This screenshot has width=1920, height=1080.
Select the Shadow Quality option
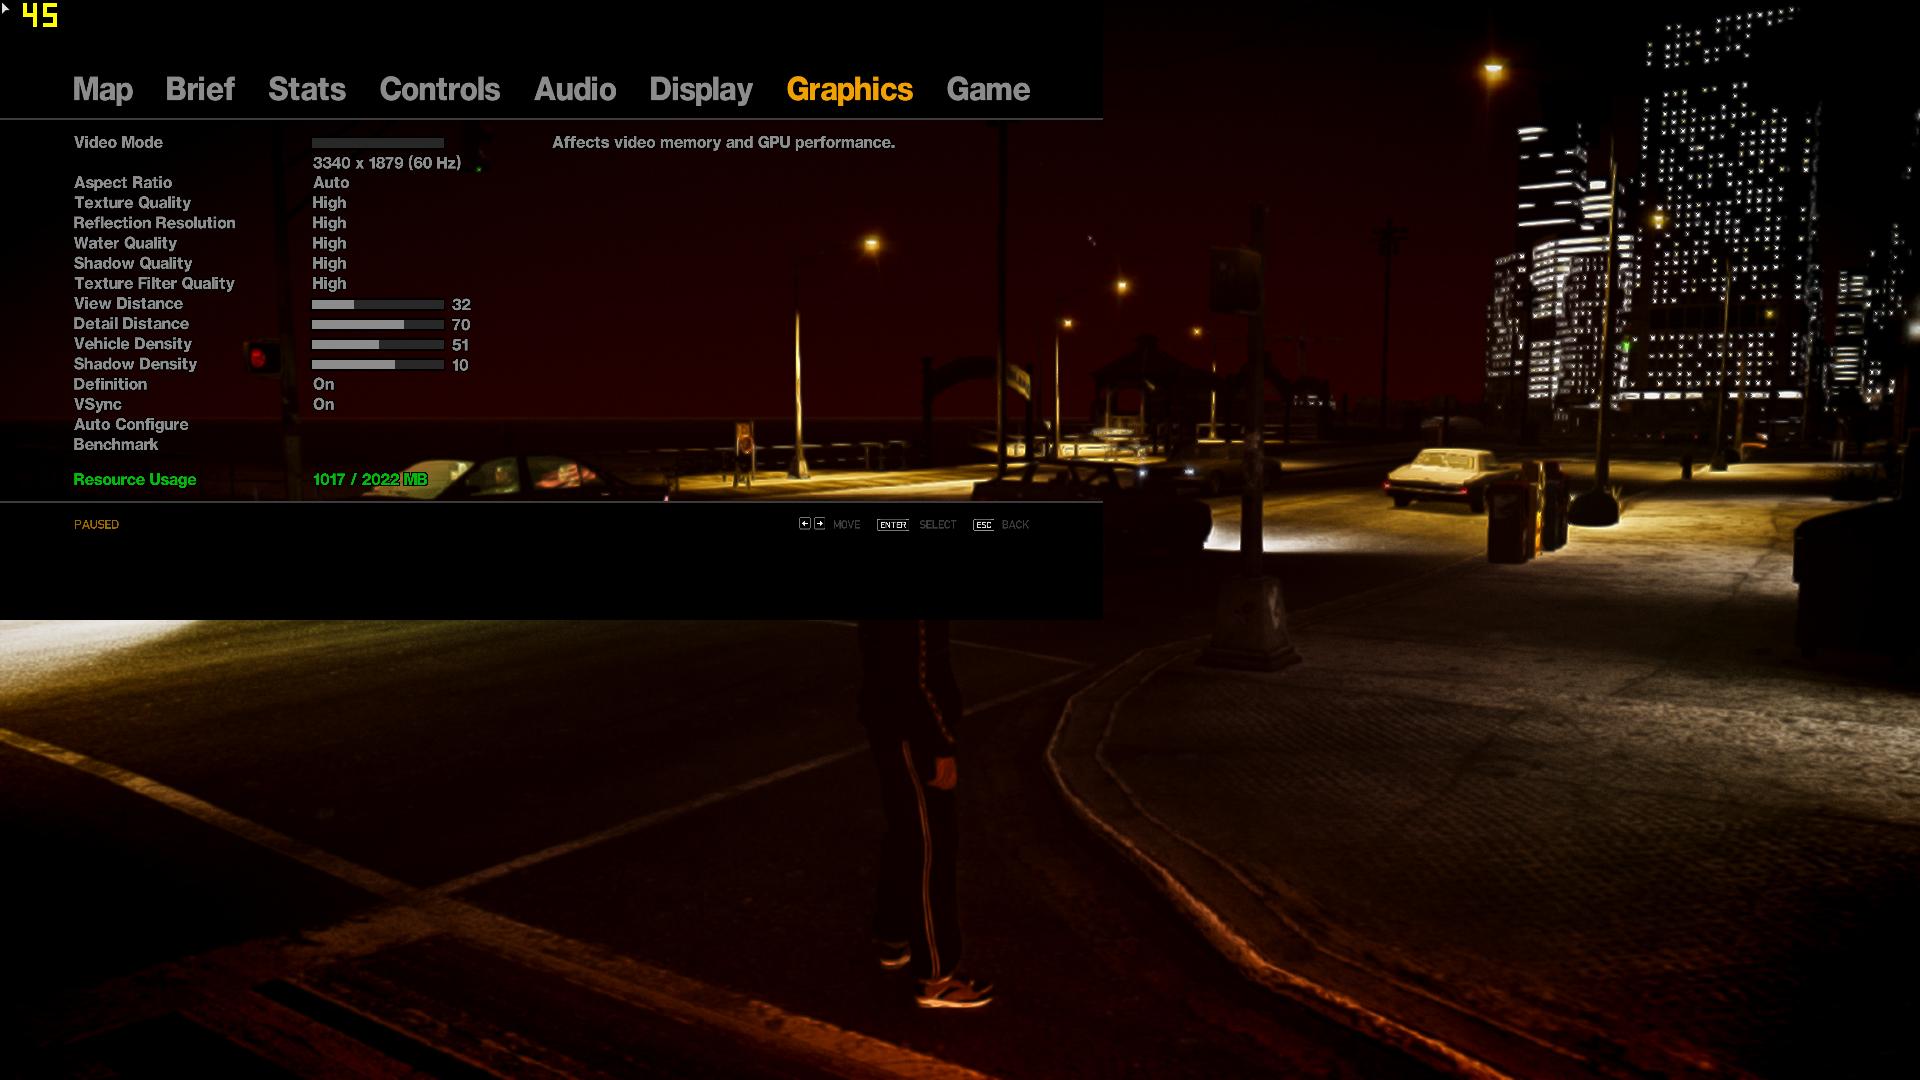[x=133, y=263]
